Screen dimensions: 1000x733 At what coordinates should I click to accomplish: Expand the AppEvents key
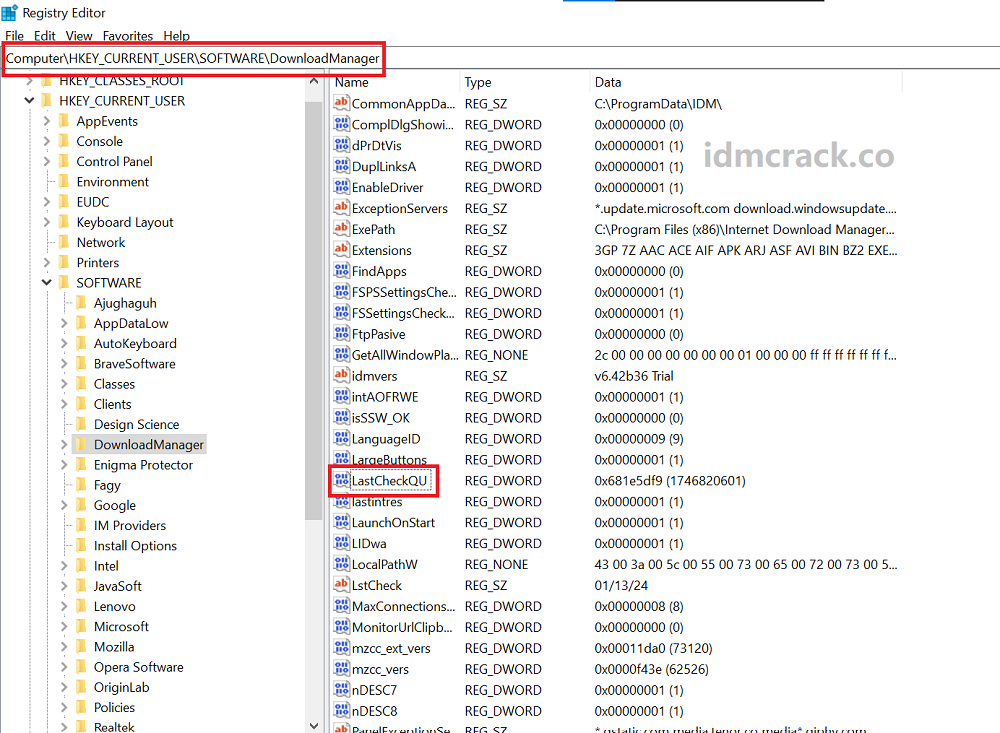coord(47,121)
